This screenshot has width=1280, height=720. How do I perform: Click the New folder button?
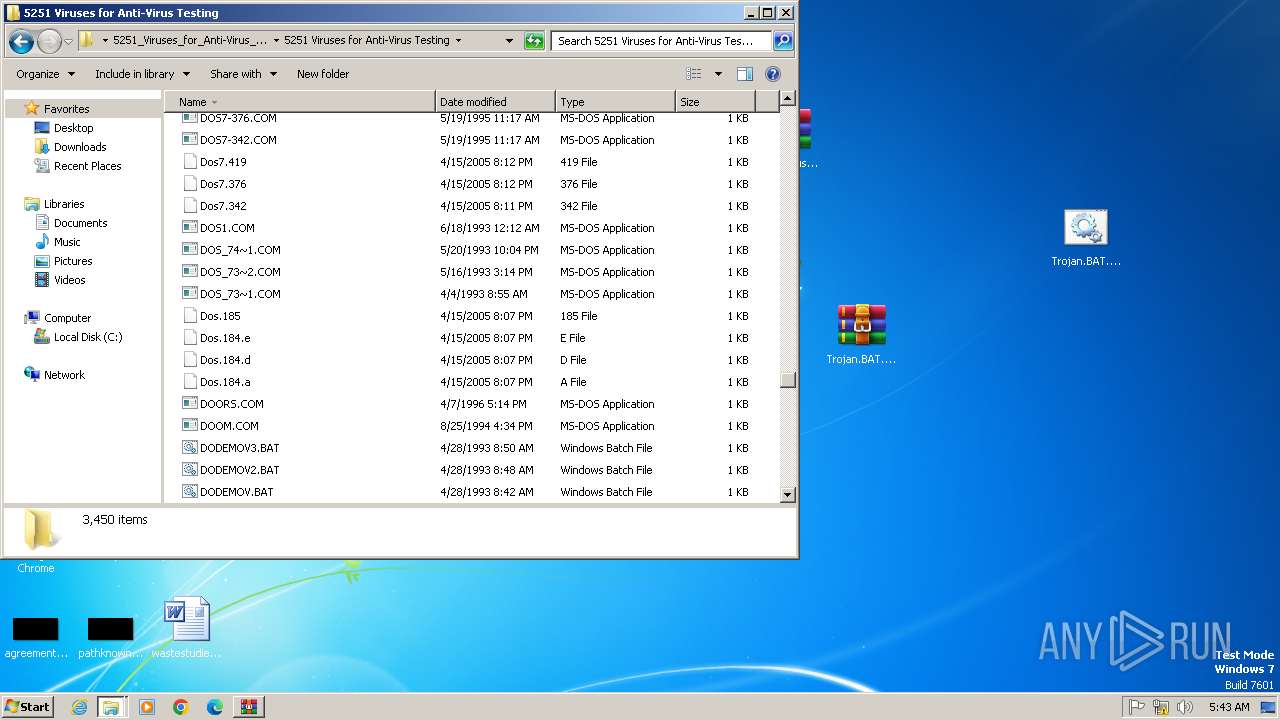pyautogui.click(x=323, y=74)
